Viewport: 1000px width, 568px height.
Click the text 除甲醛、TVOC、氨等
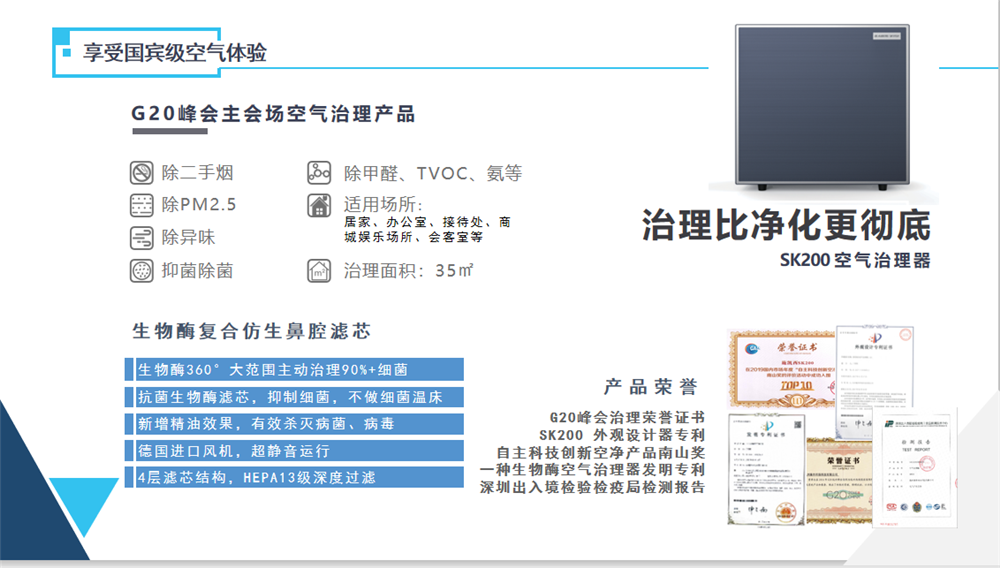433,173
